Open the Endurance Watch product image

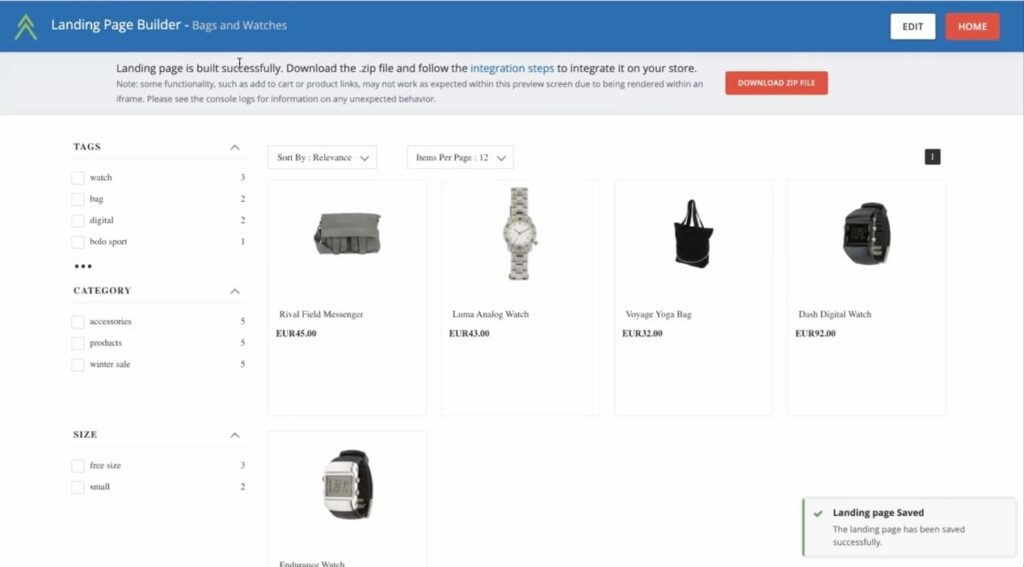(347, 484)
